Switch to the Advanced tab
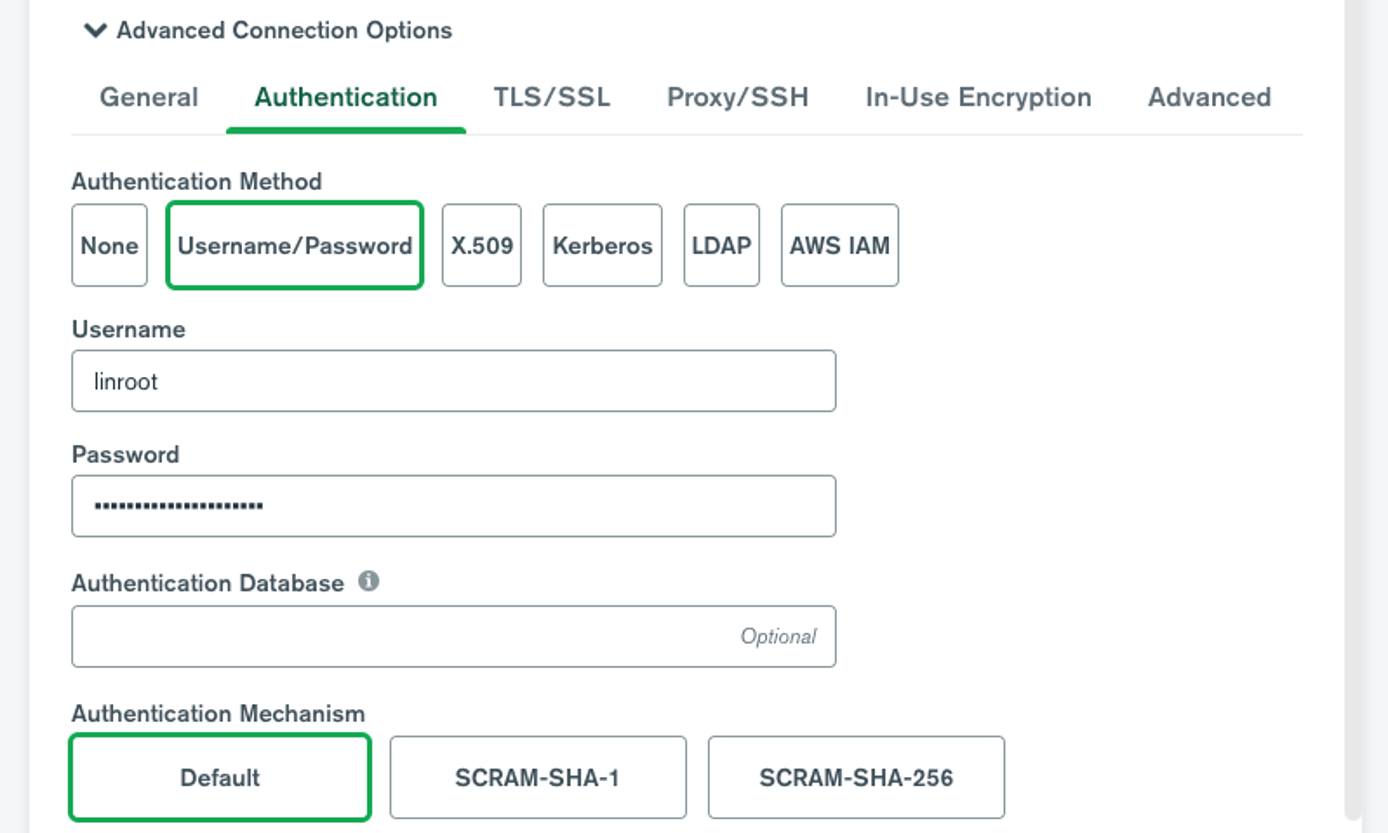Viewport: 1388px width, 833px height. point(1210,97)
